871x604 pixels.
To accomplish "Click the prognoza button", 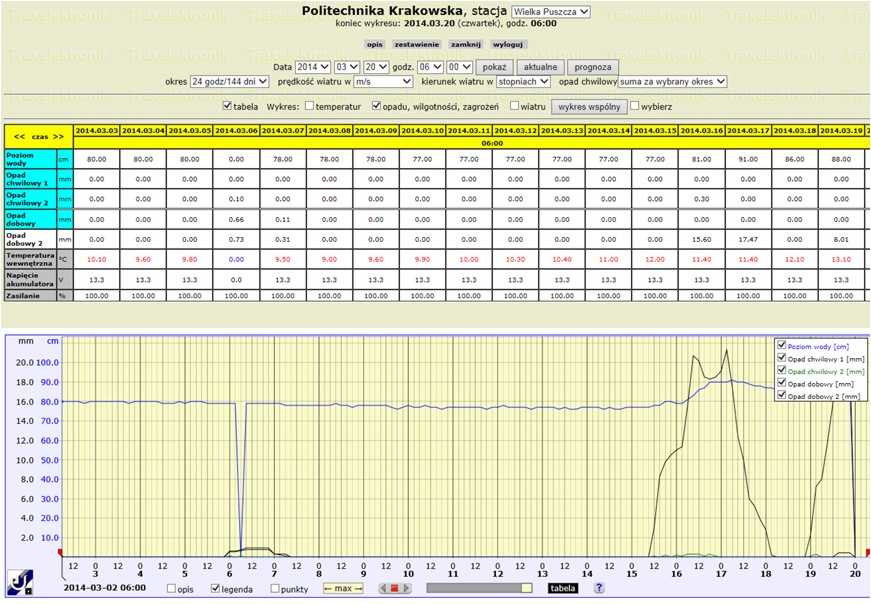I will [x=593, y=67].
